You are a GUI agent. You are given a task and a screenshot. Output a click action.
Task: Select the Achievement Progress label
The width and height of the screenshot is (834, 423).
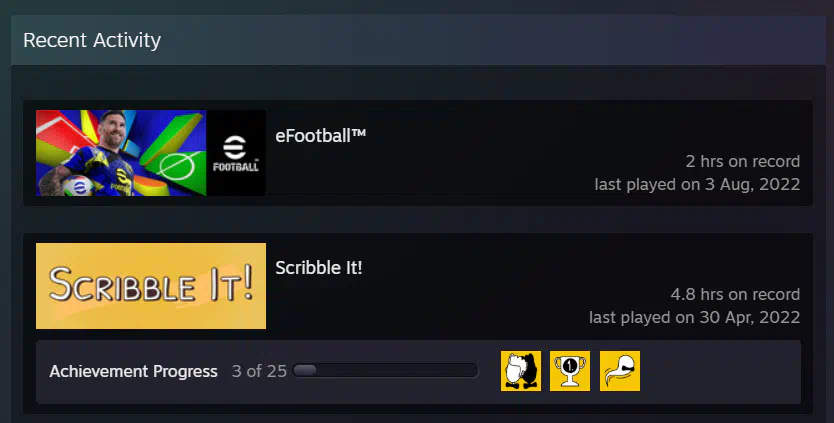134,371
